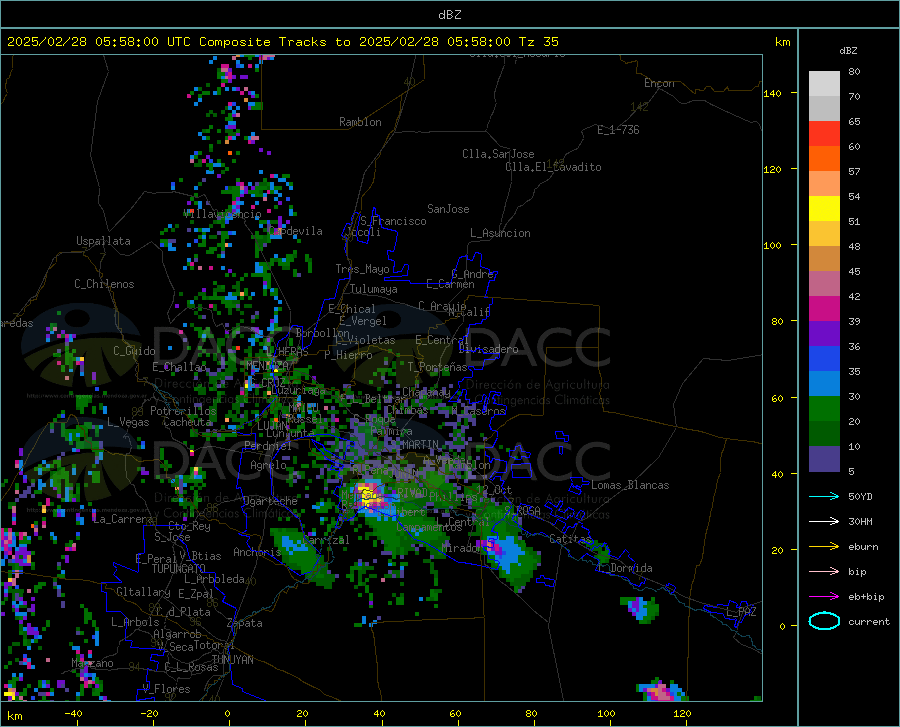The image size is (900, 727).
Task: Click the 'TUNUYAN' map label
Action: click(x=232, y=659)
